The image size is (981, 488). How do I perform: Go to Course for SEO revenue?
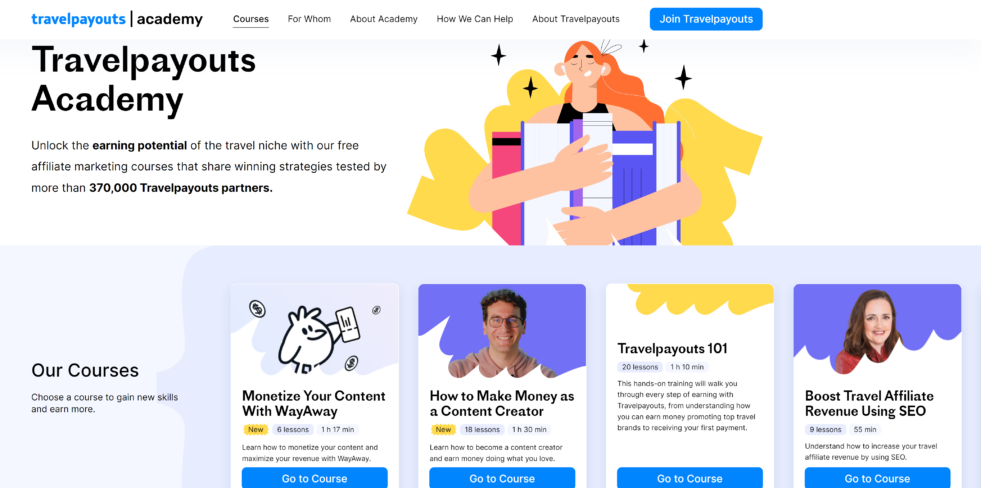[877, 478]
